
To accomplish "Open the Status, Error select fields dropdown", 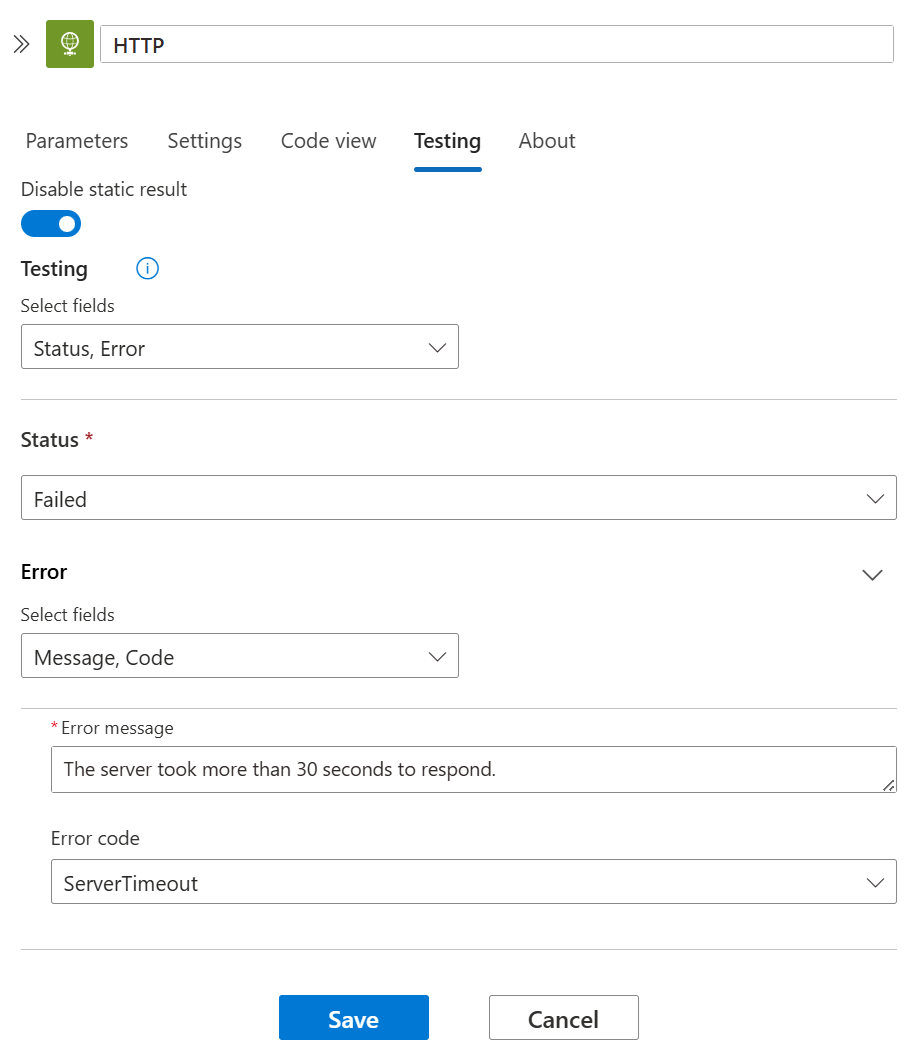I will (240, 347).
